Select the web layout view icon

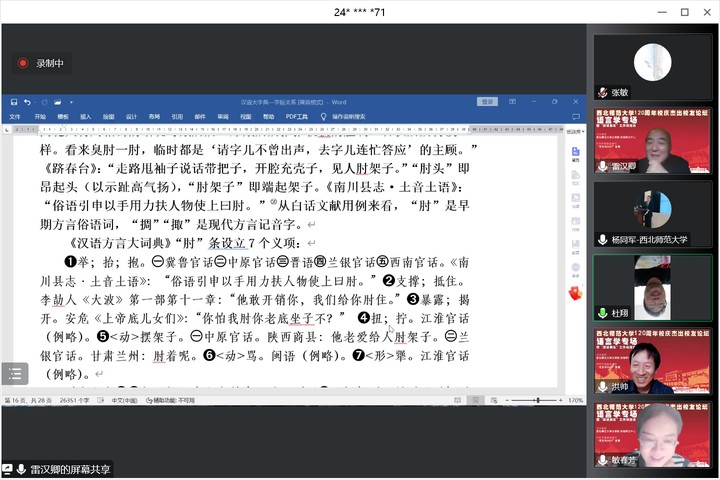click(x=494, y=401)
